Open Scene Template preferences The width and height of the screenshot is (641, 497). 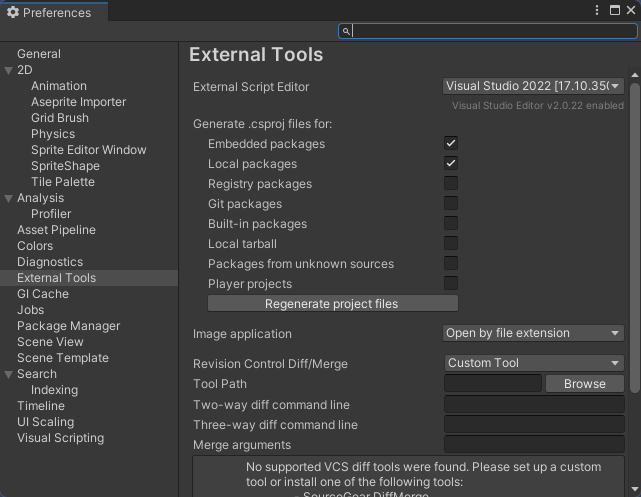click(x=63, y=358)
